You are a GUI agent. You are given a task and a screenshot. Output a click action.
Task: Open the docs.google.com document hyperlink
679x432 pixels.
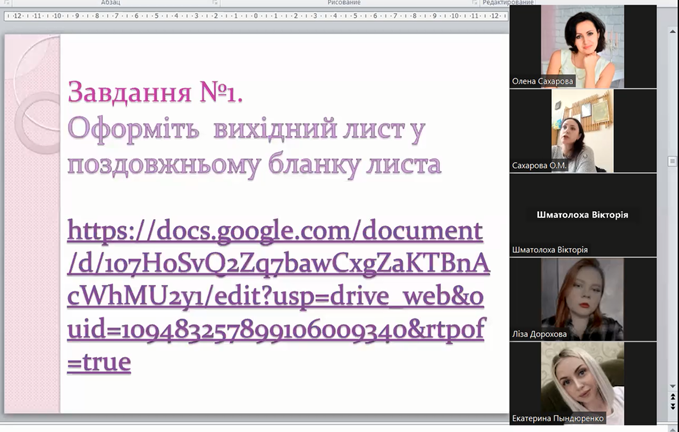coord(278,296)
